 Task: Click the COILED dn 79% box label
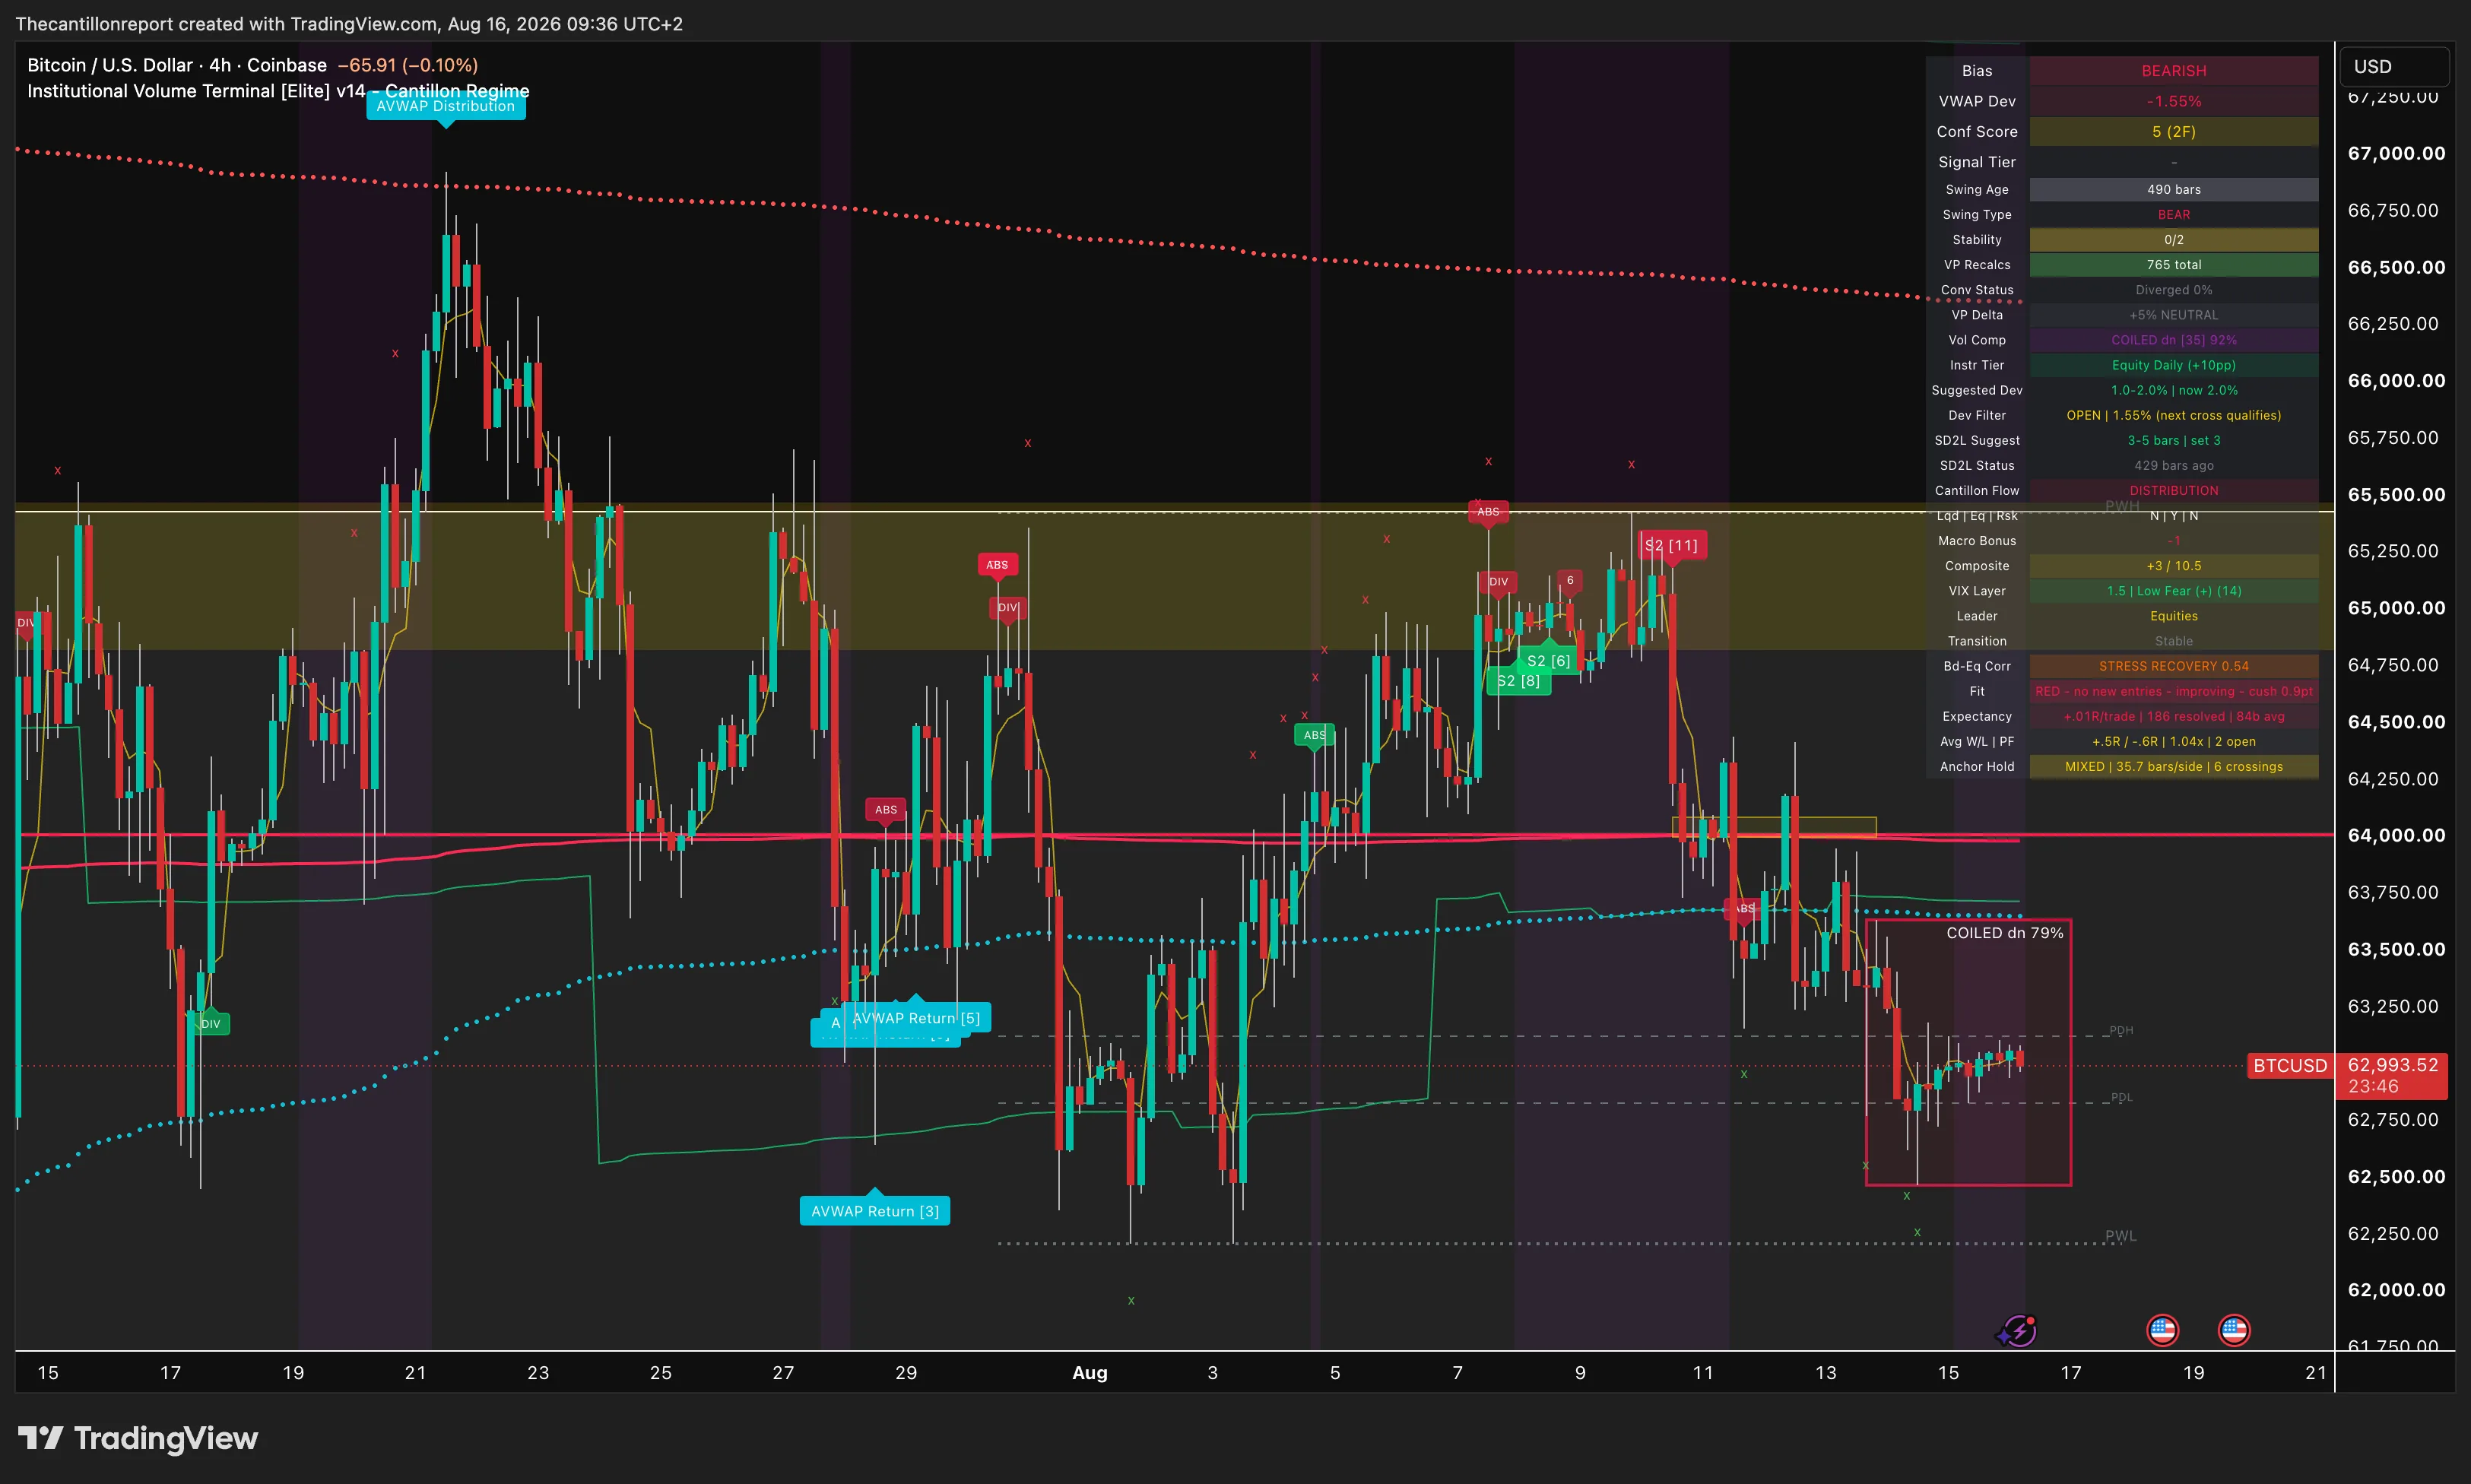[x=2004, y=933]
